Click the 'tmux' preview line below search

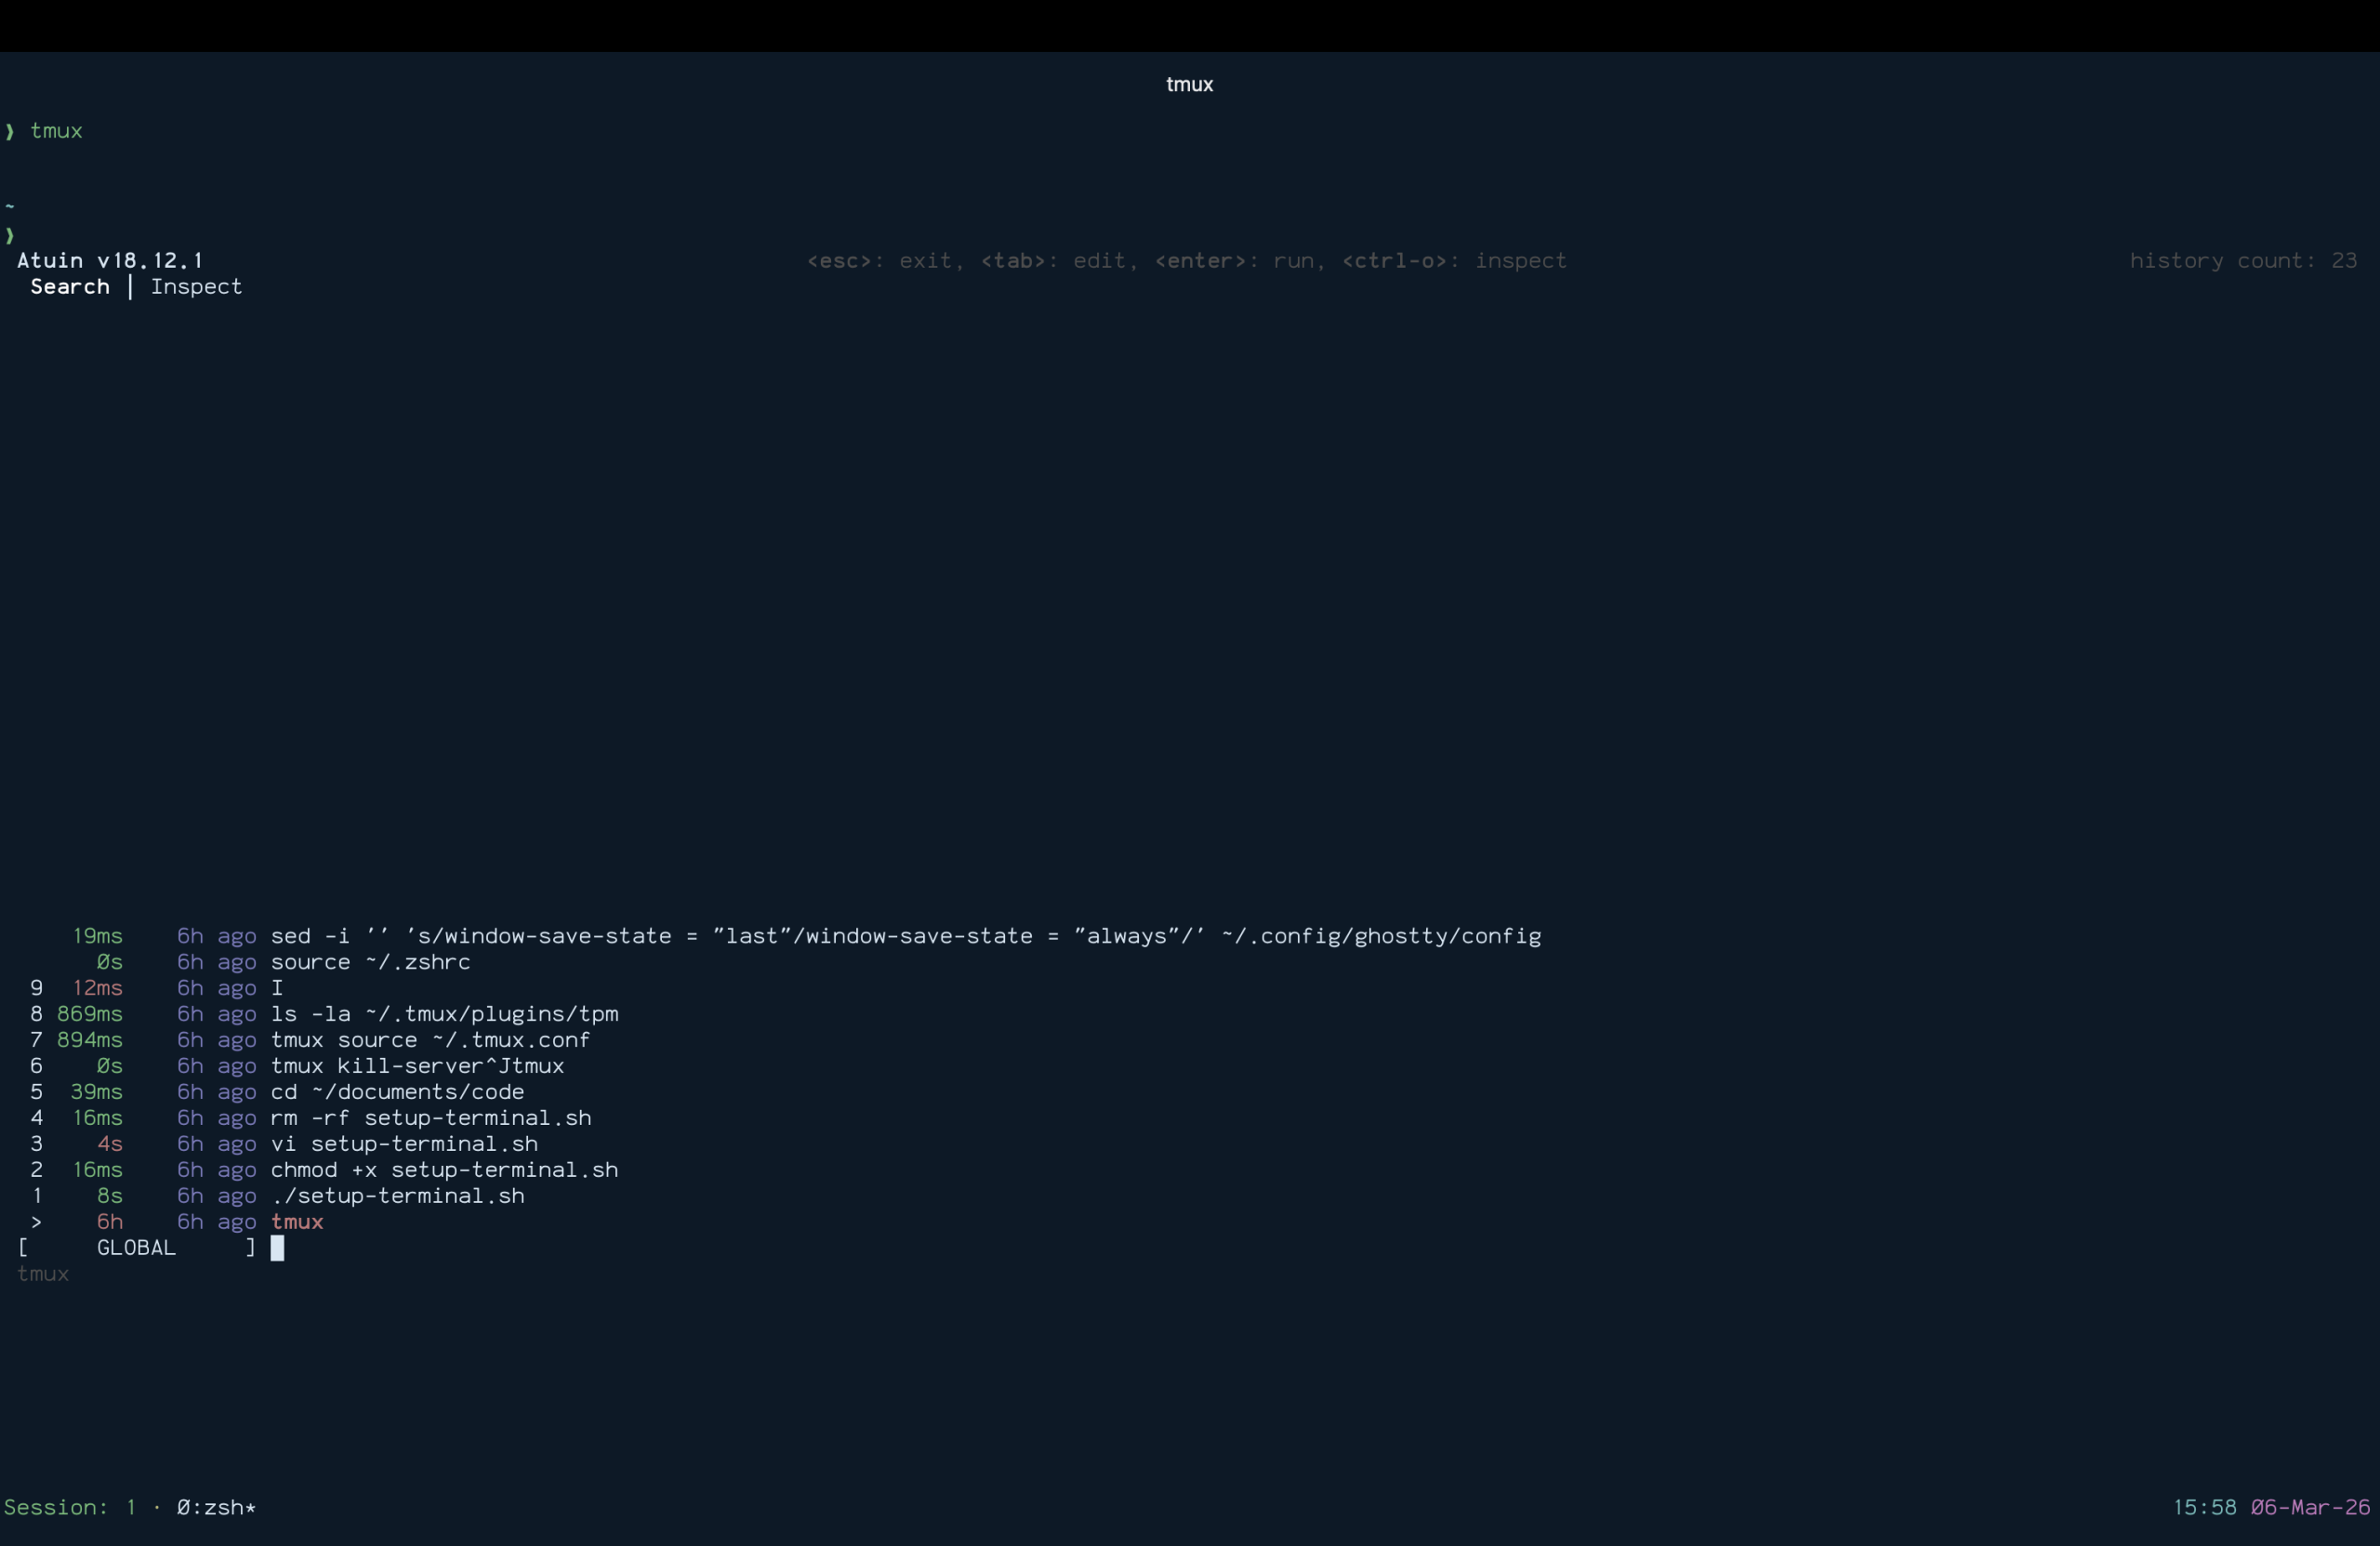click(43, 1274)
